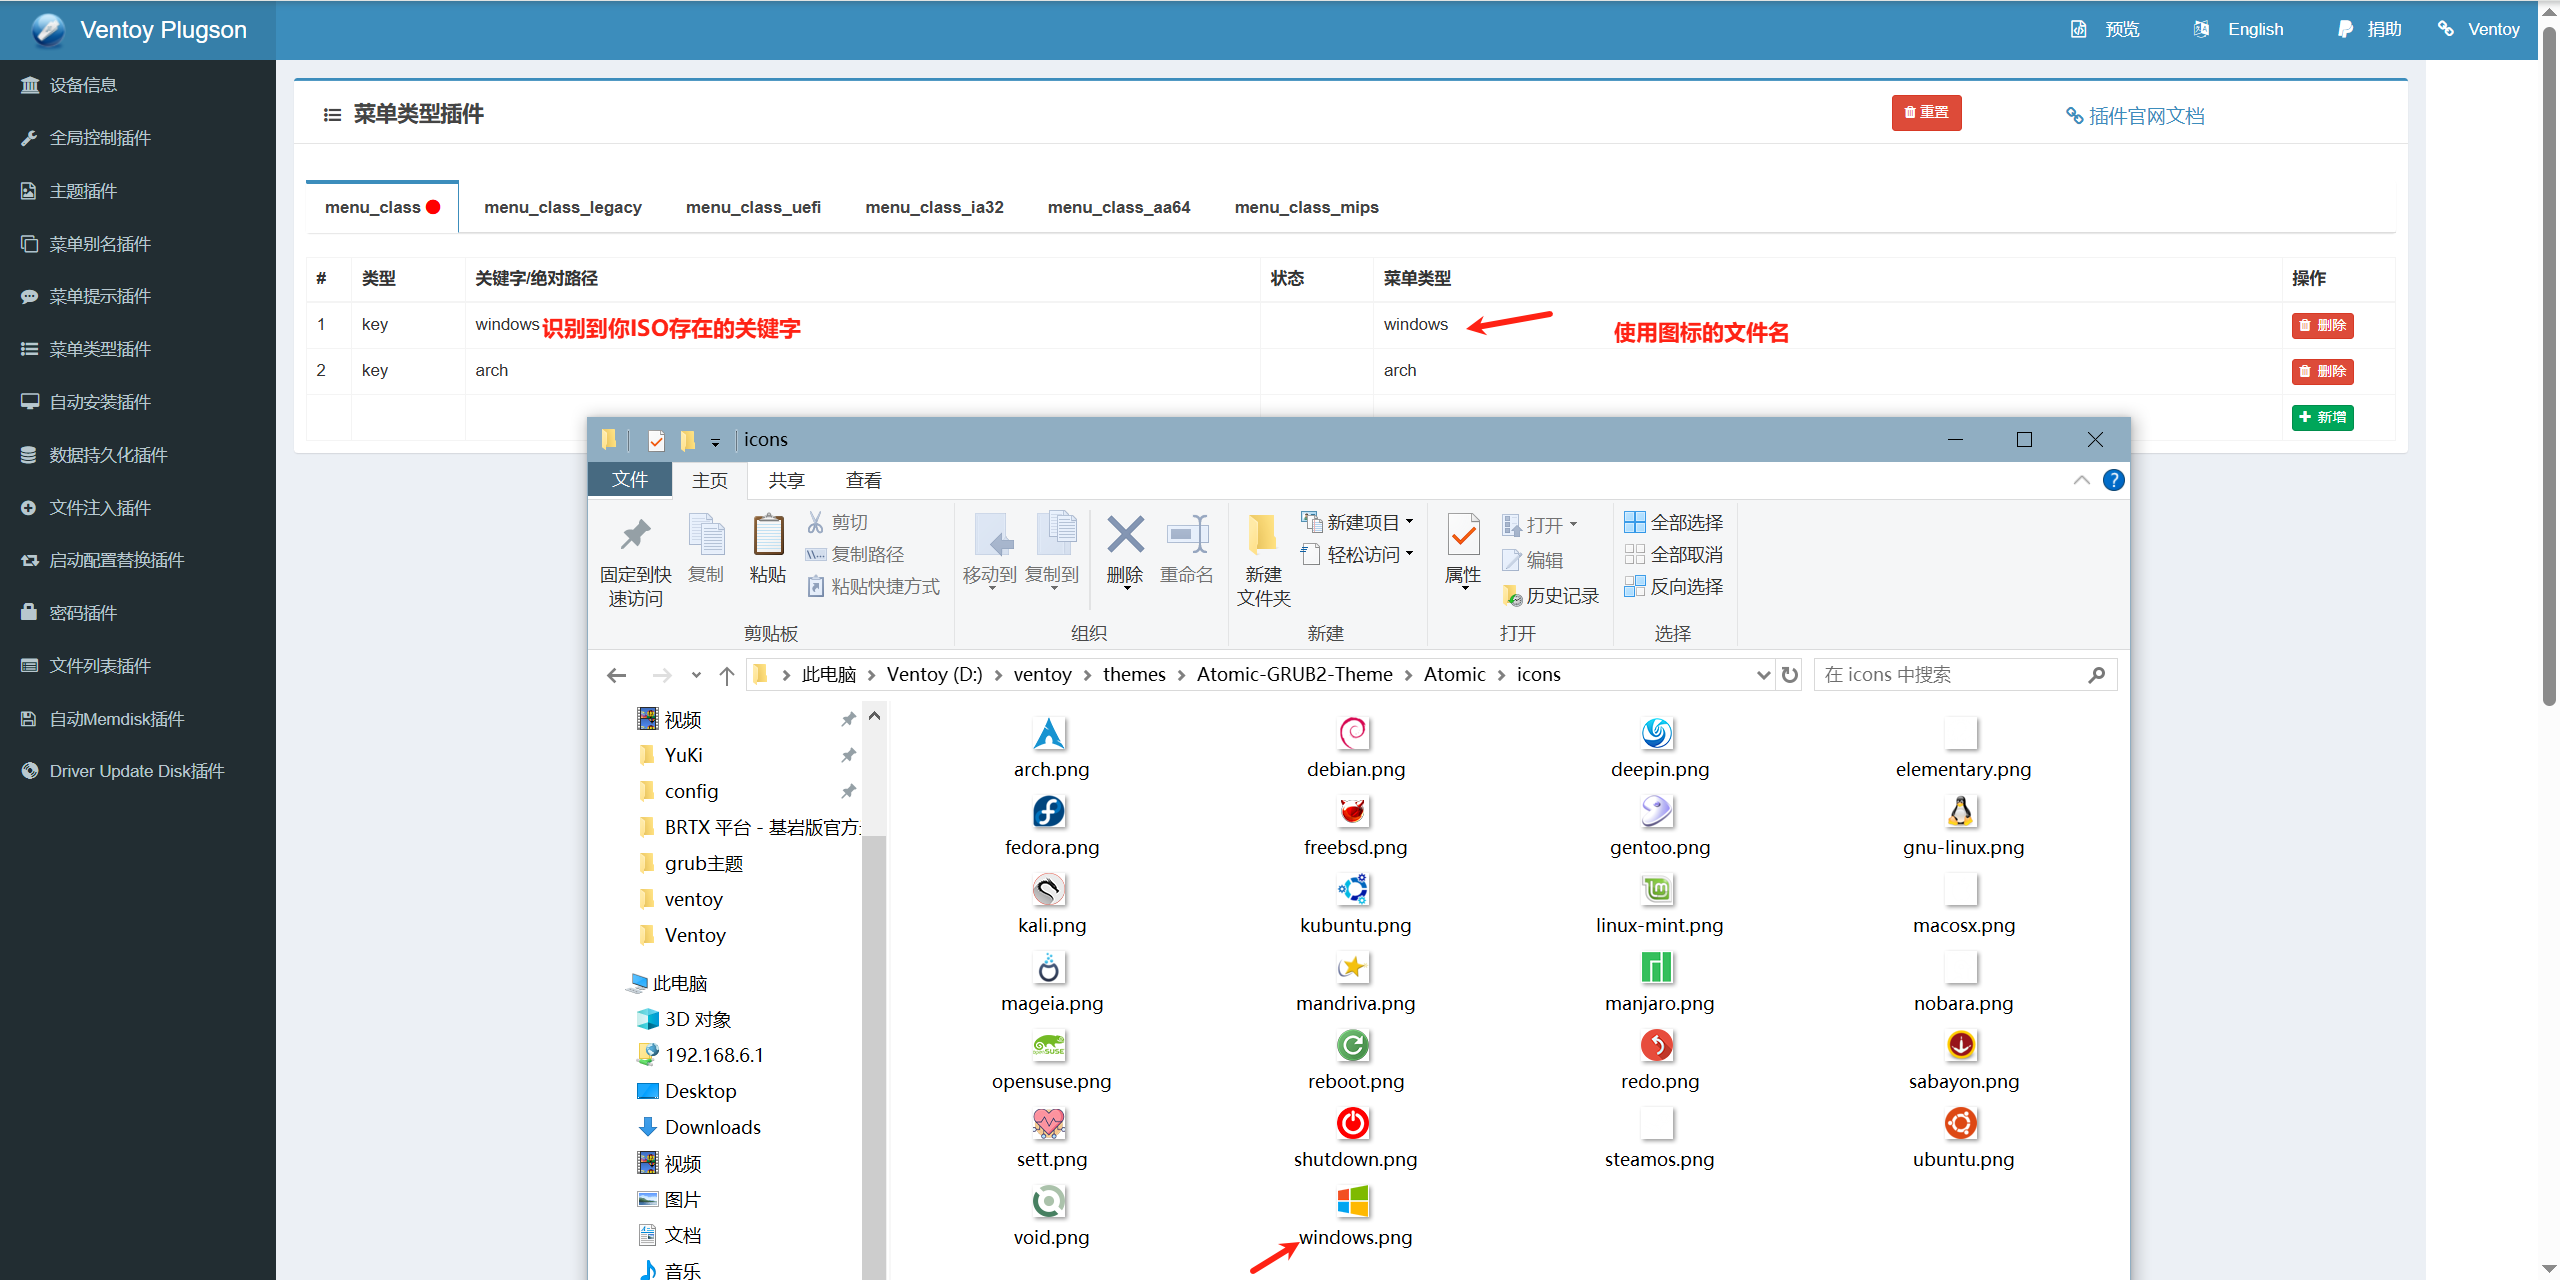Click the Invert Selection icon
The height and width of the screenshot is (1280, 2560).
pos(1634,586)
